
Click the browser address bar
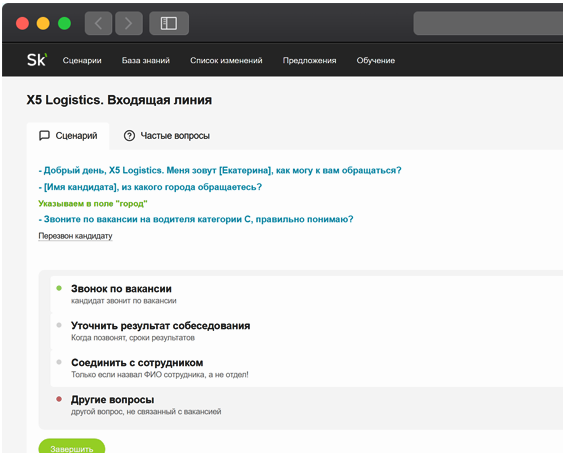point(488,23)
